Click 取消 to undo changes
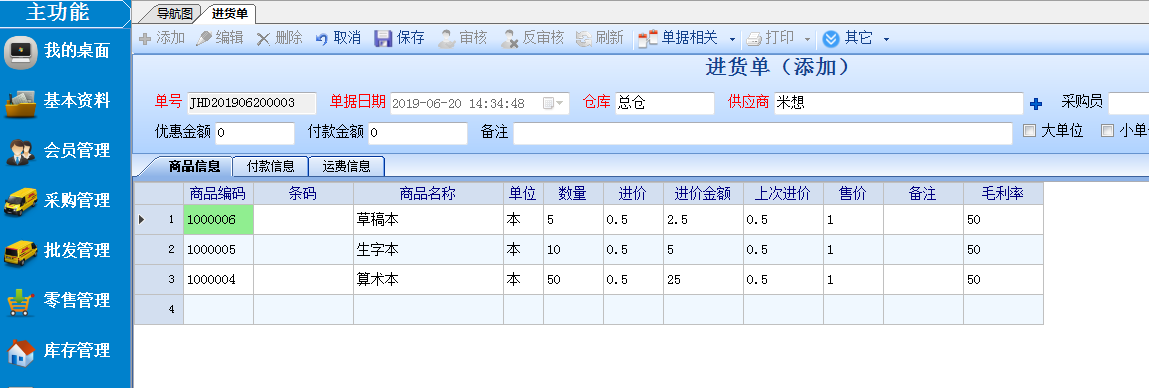This screenshot has width=1149, height=388. coord(338,38)
